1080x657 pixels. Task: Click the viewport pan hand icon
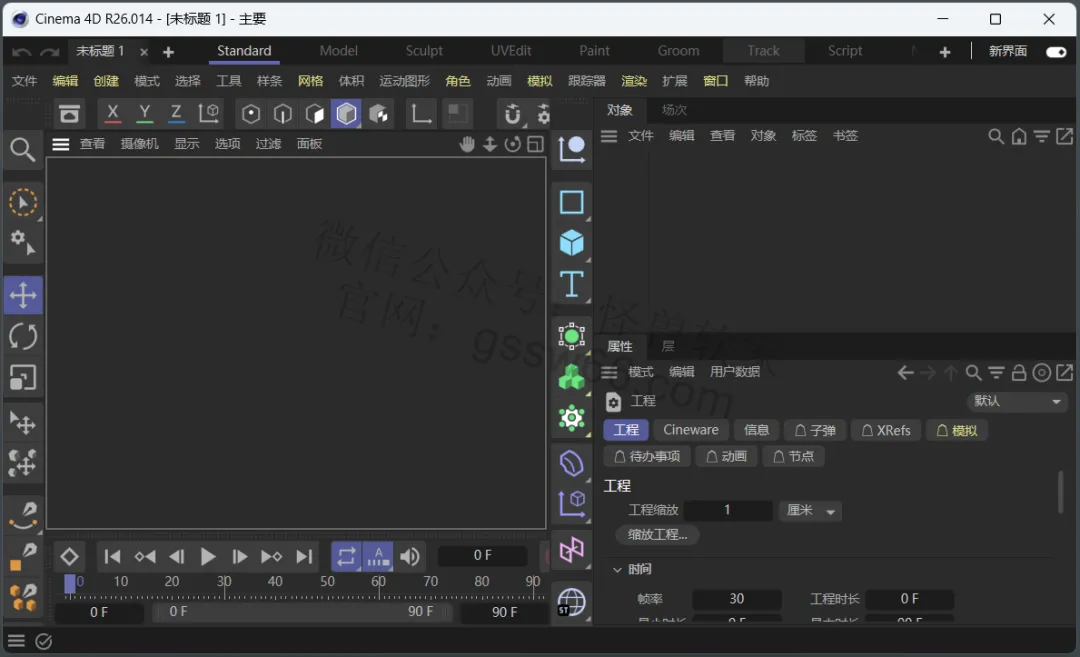467,144
